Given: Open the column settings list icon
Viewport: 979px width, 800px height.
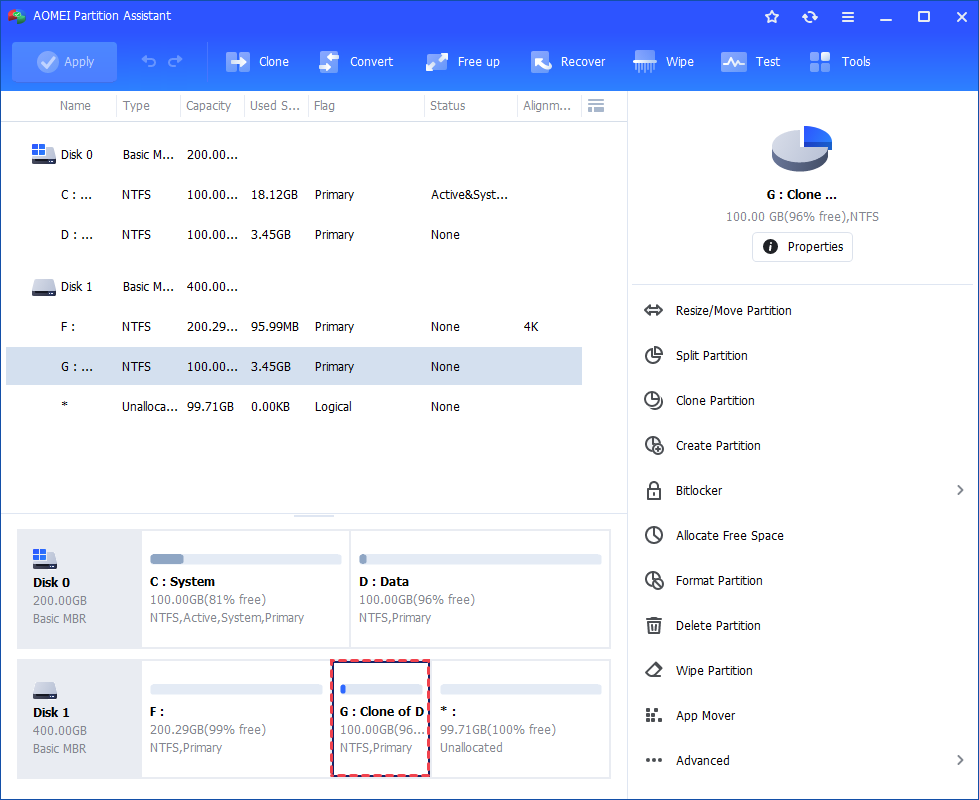Looking at the screenshot, I should tap(596, 106).
